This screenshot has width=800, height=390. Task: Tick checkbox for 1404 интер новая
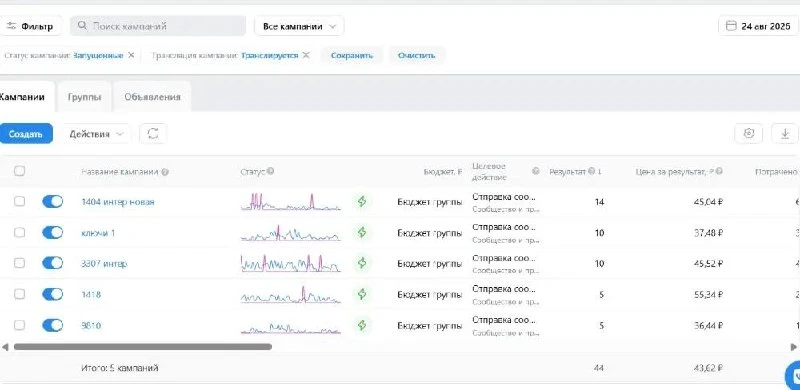coord(19,201)
